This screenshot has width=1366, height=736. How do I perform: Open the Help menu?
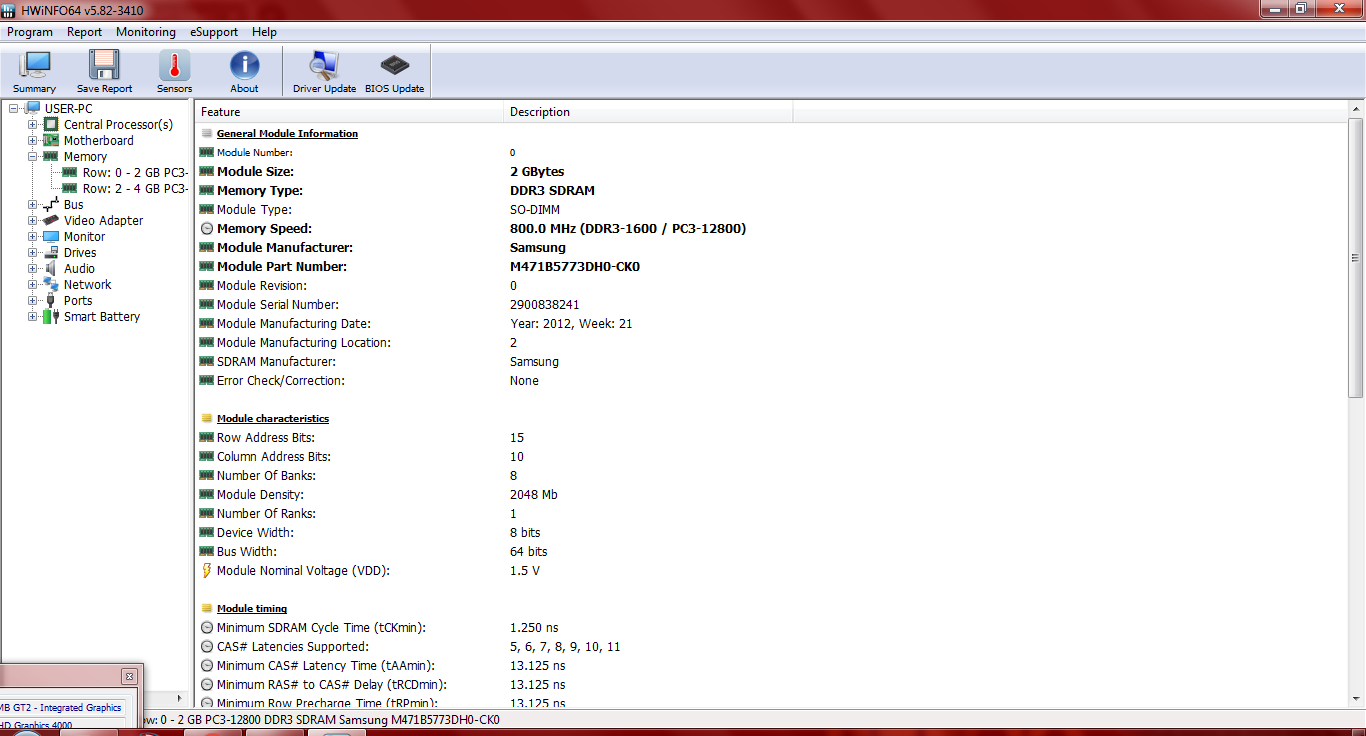[x=265, y=32]
